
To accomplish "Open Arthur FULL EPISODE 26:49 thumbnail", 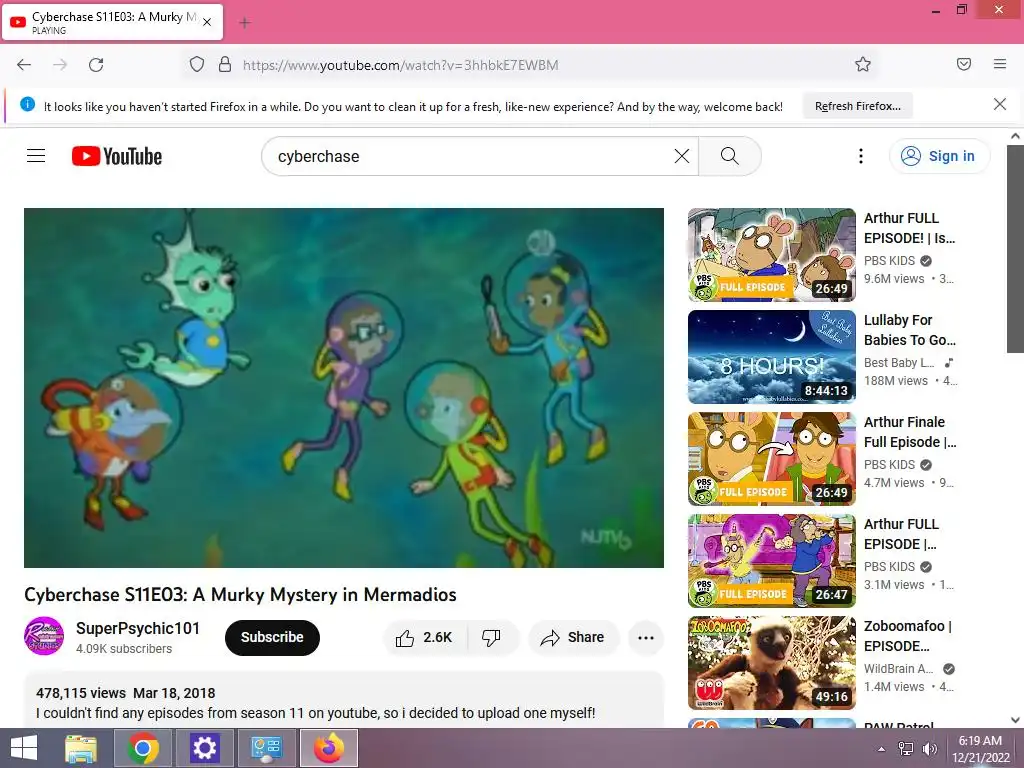I will tap(771, 255).
